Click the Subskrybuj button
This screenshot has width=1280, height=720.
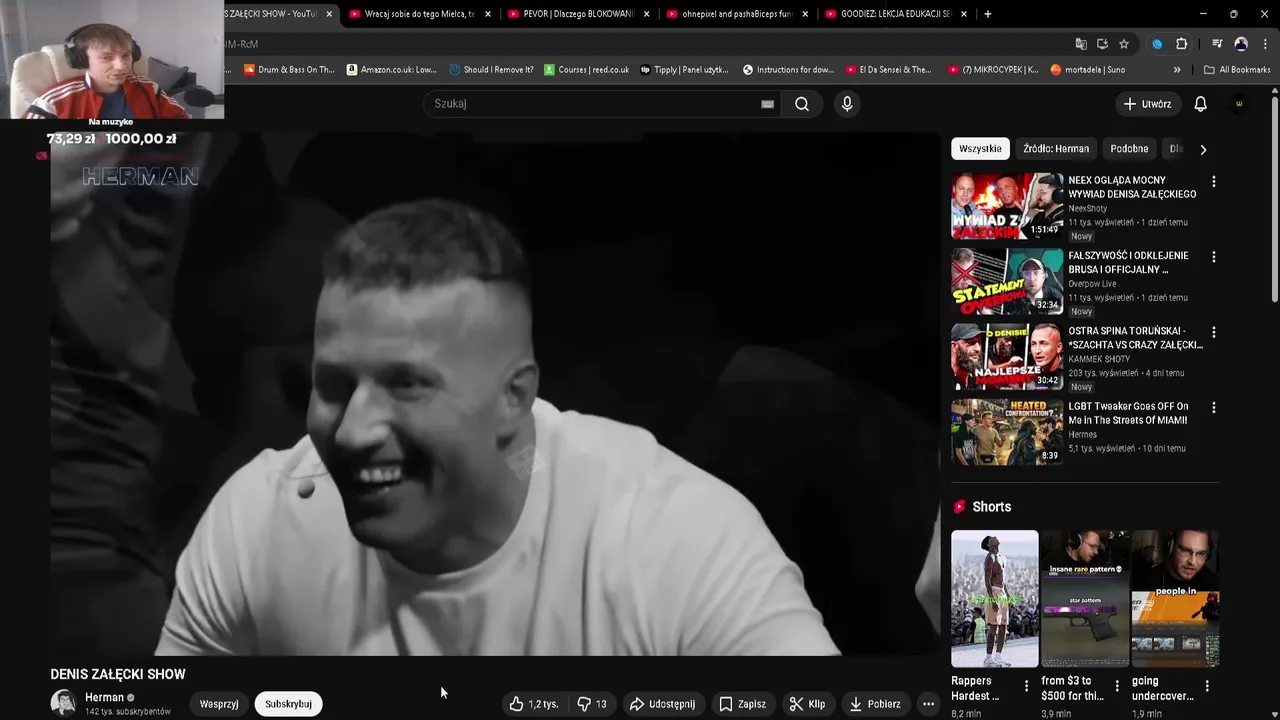pos(288,704)
